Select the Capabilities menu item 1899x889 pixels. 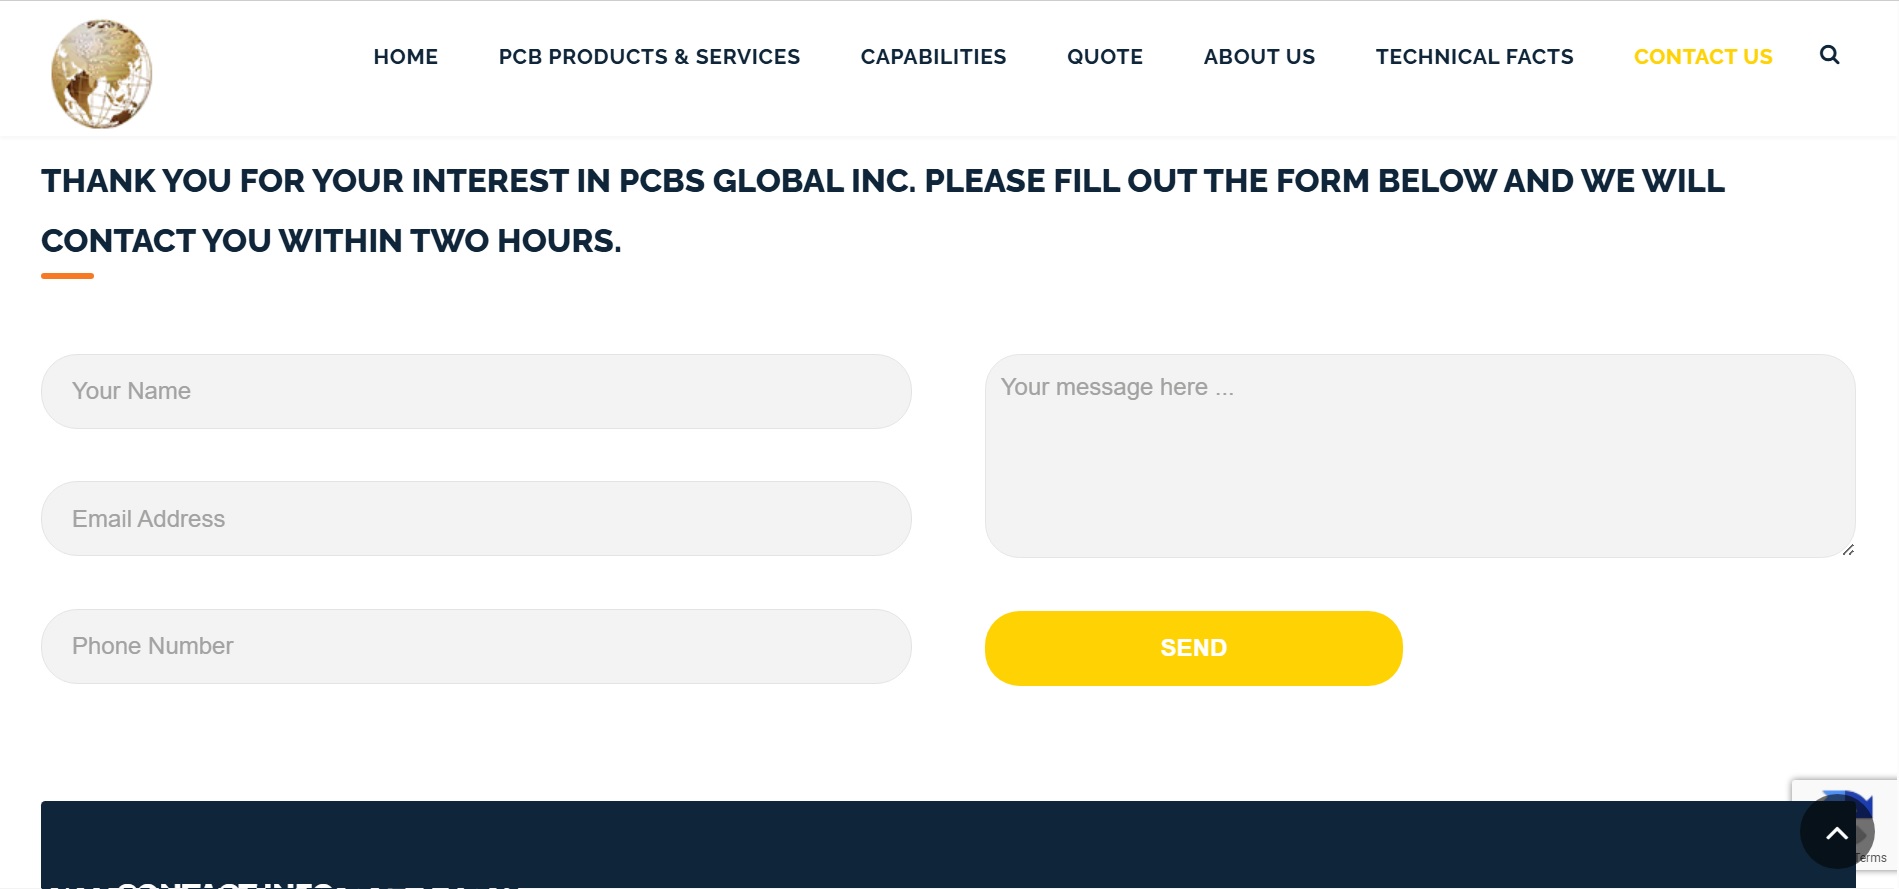(933, 57)
